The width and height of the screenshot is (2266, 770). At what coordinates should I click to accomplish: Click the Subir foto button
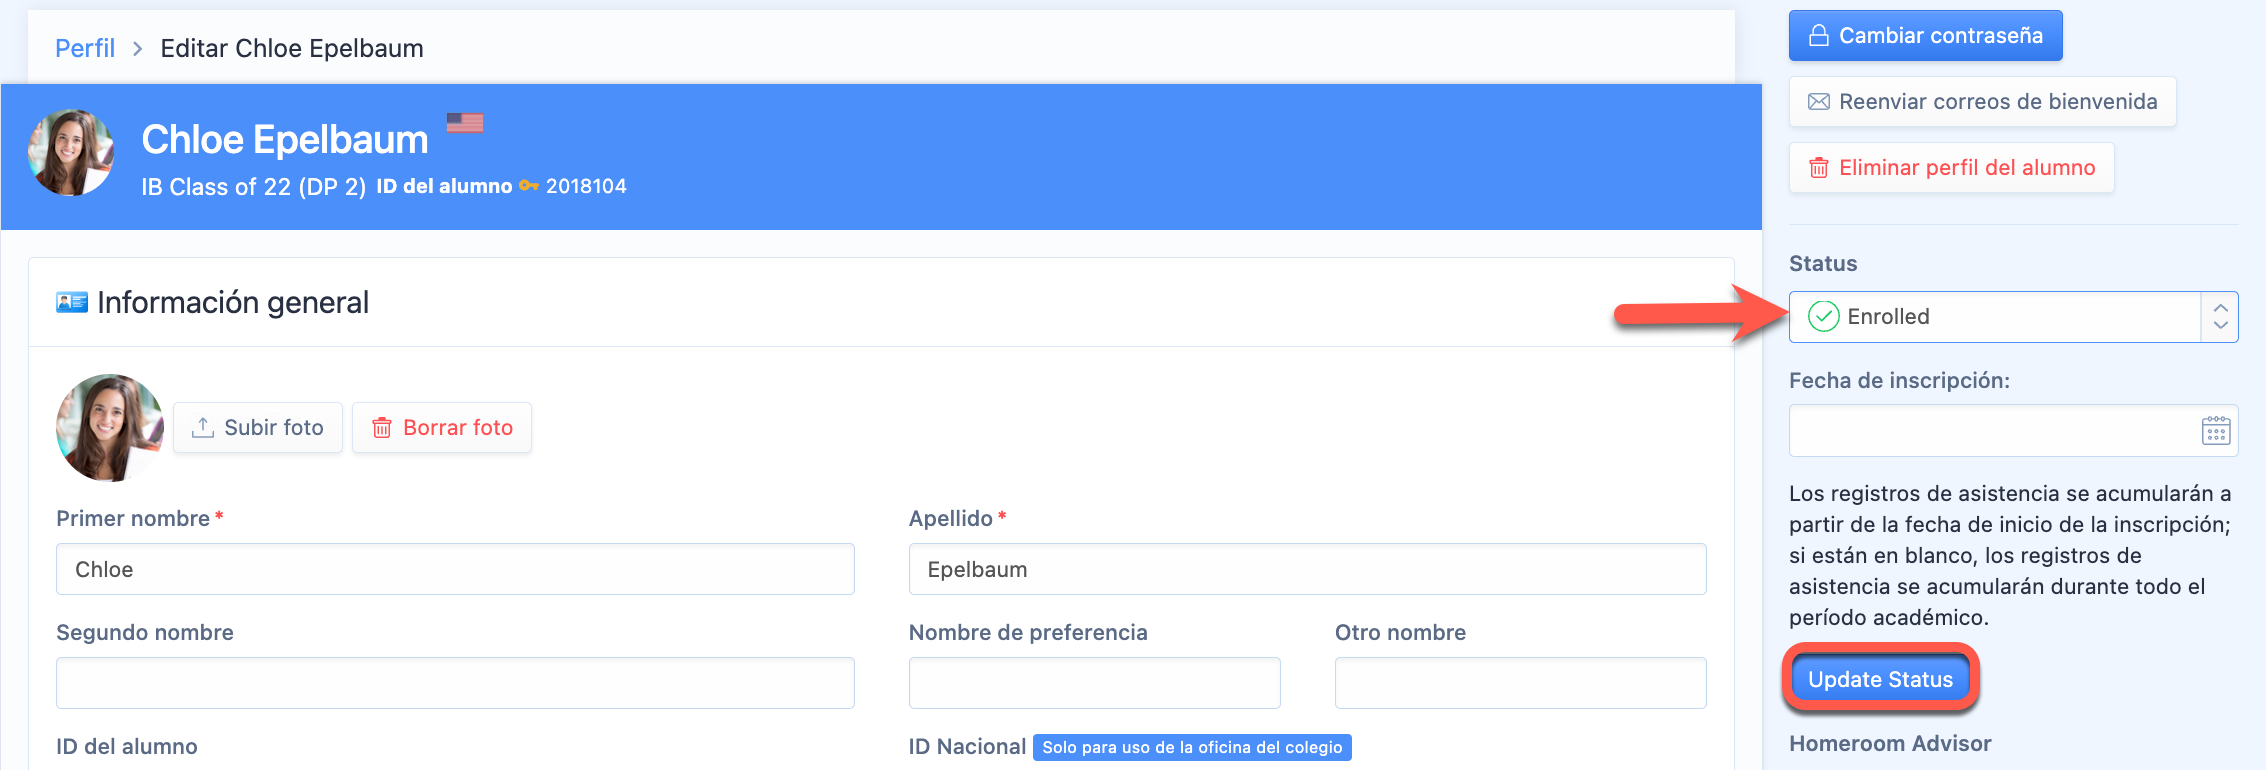[x=258, y=428]
